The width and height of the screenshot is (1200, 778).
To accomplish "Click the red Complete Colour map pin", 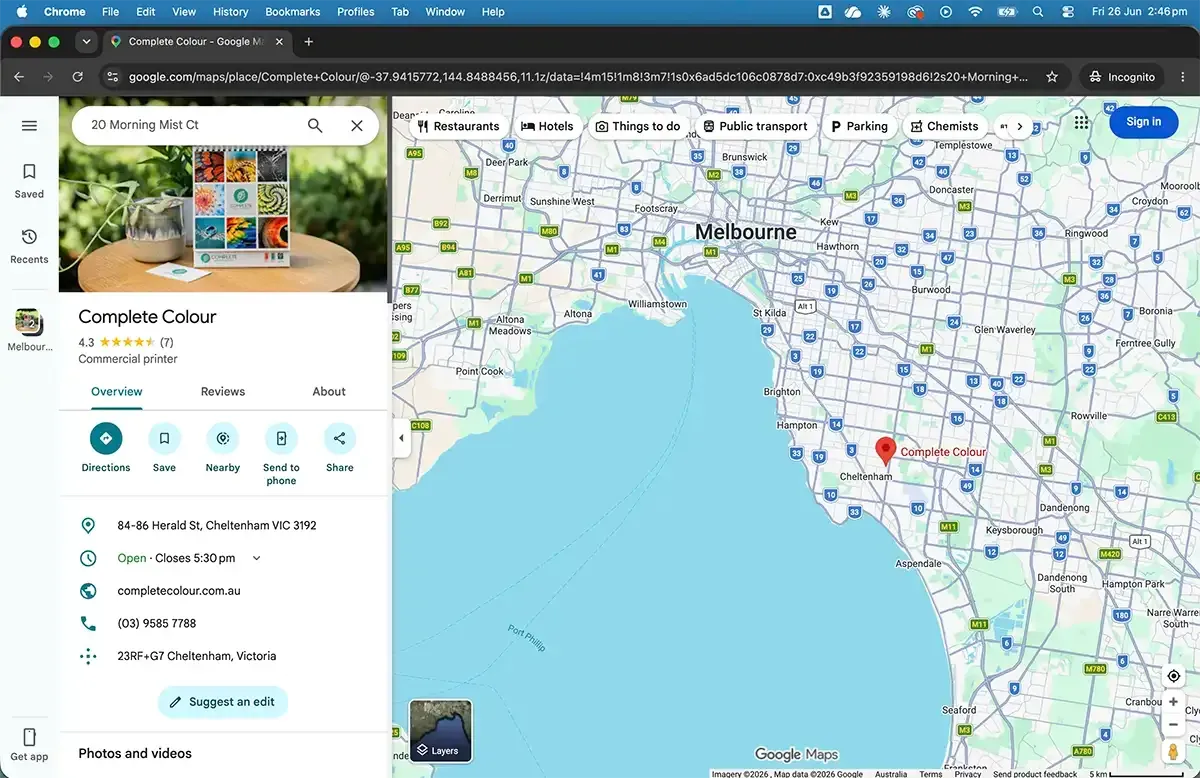I will pyautogui.click(x=885, y=451).
